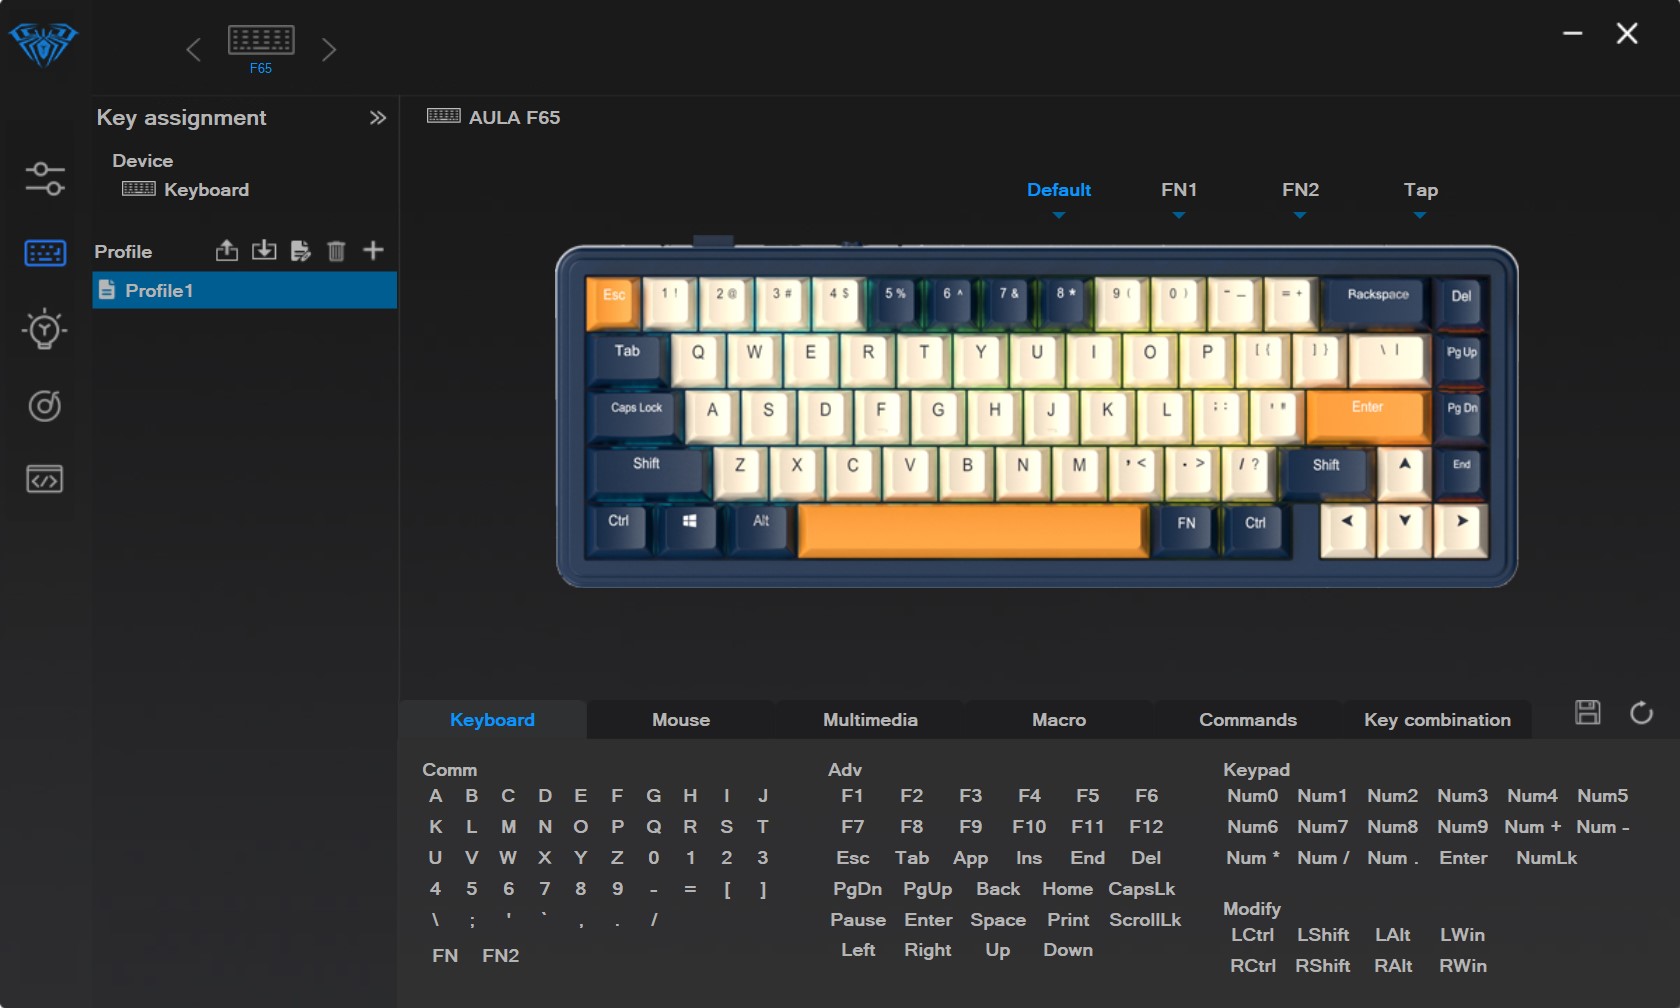The width and height of the screenshot is (1680, 1008).
Task: Open the Multimedia tab
Action: coord(870,720)
